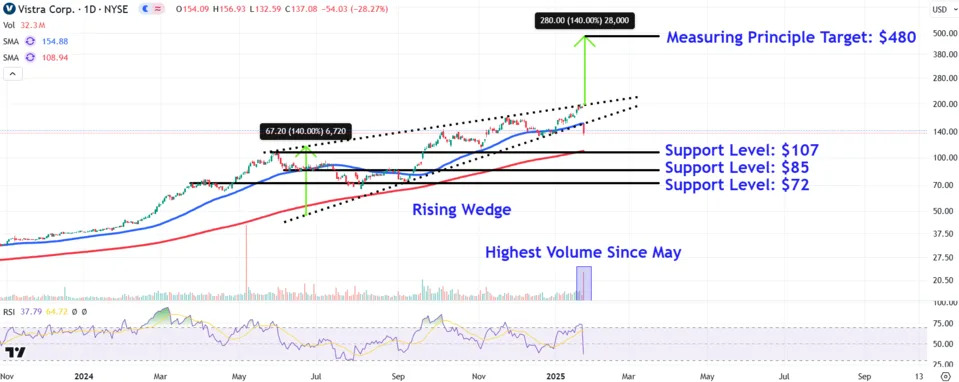
Task: Collapse the indicator legend with the chevron
Action: click(12, 74)
